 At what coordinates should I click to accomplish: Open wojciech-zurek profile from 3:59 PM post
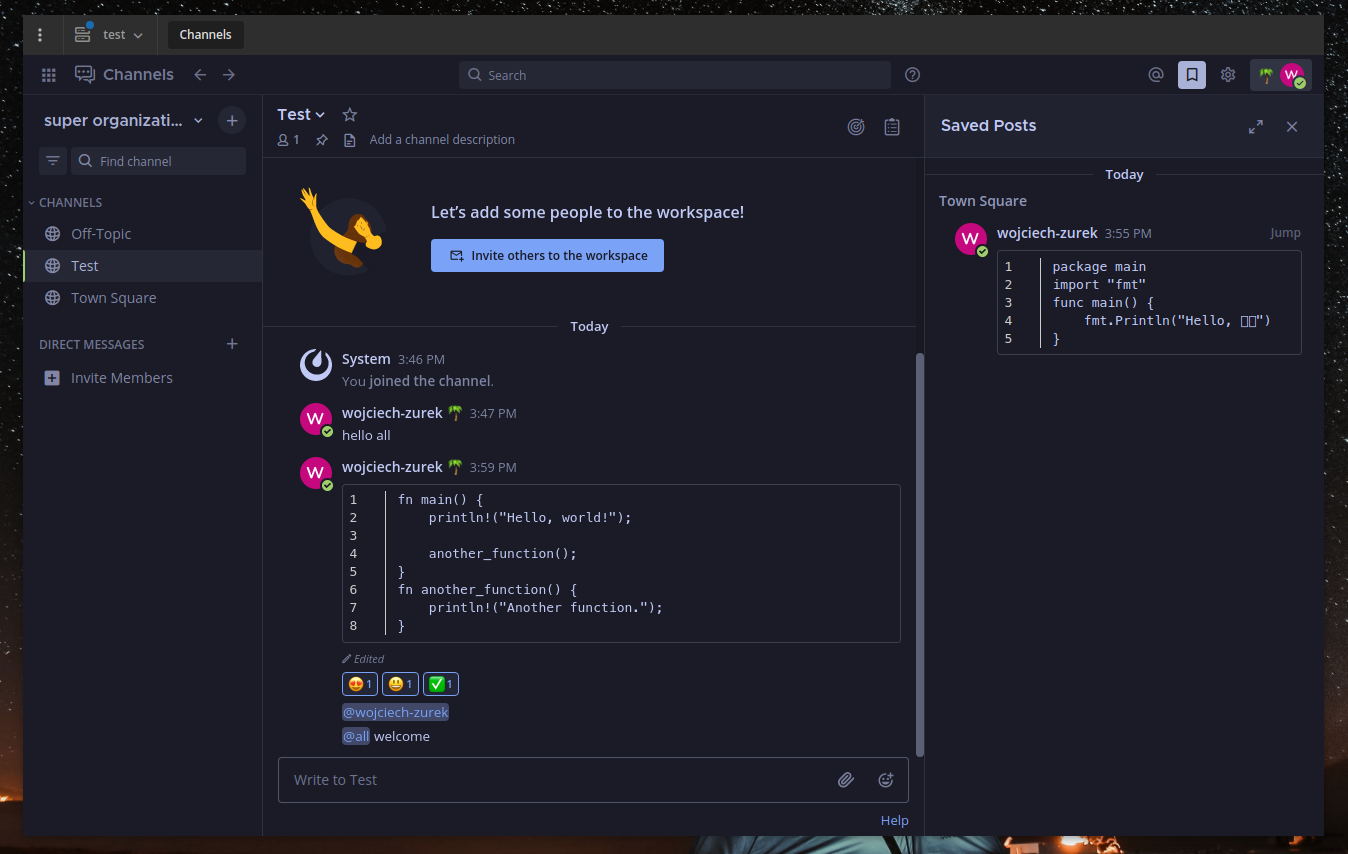tap(392, 467)
